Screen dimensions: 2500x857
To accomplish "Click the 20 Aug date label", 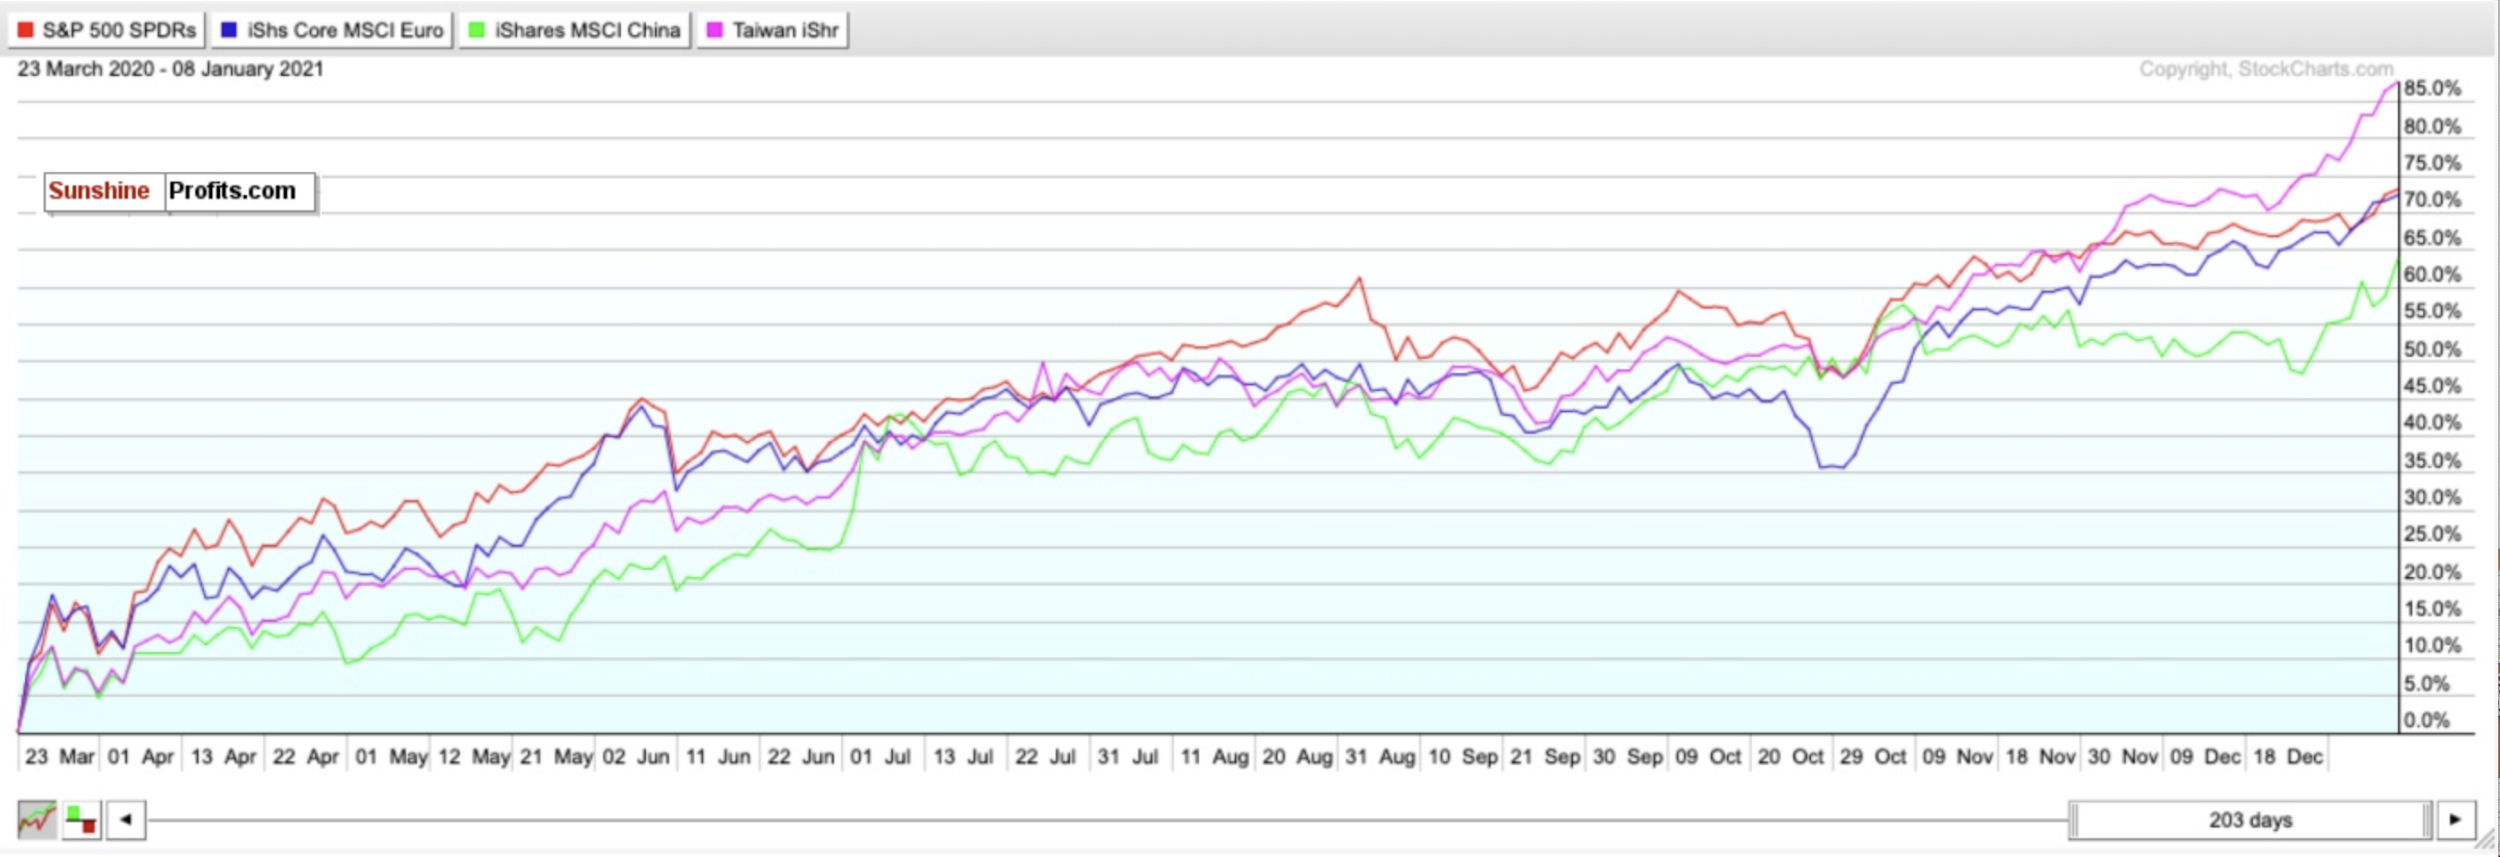I will click(x=1298, y=757).
